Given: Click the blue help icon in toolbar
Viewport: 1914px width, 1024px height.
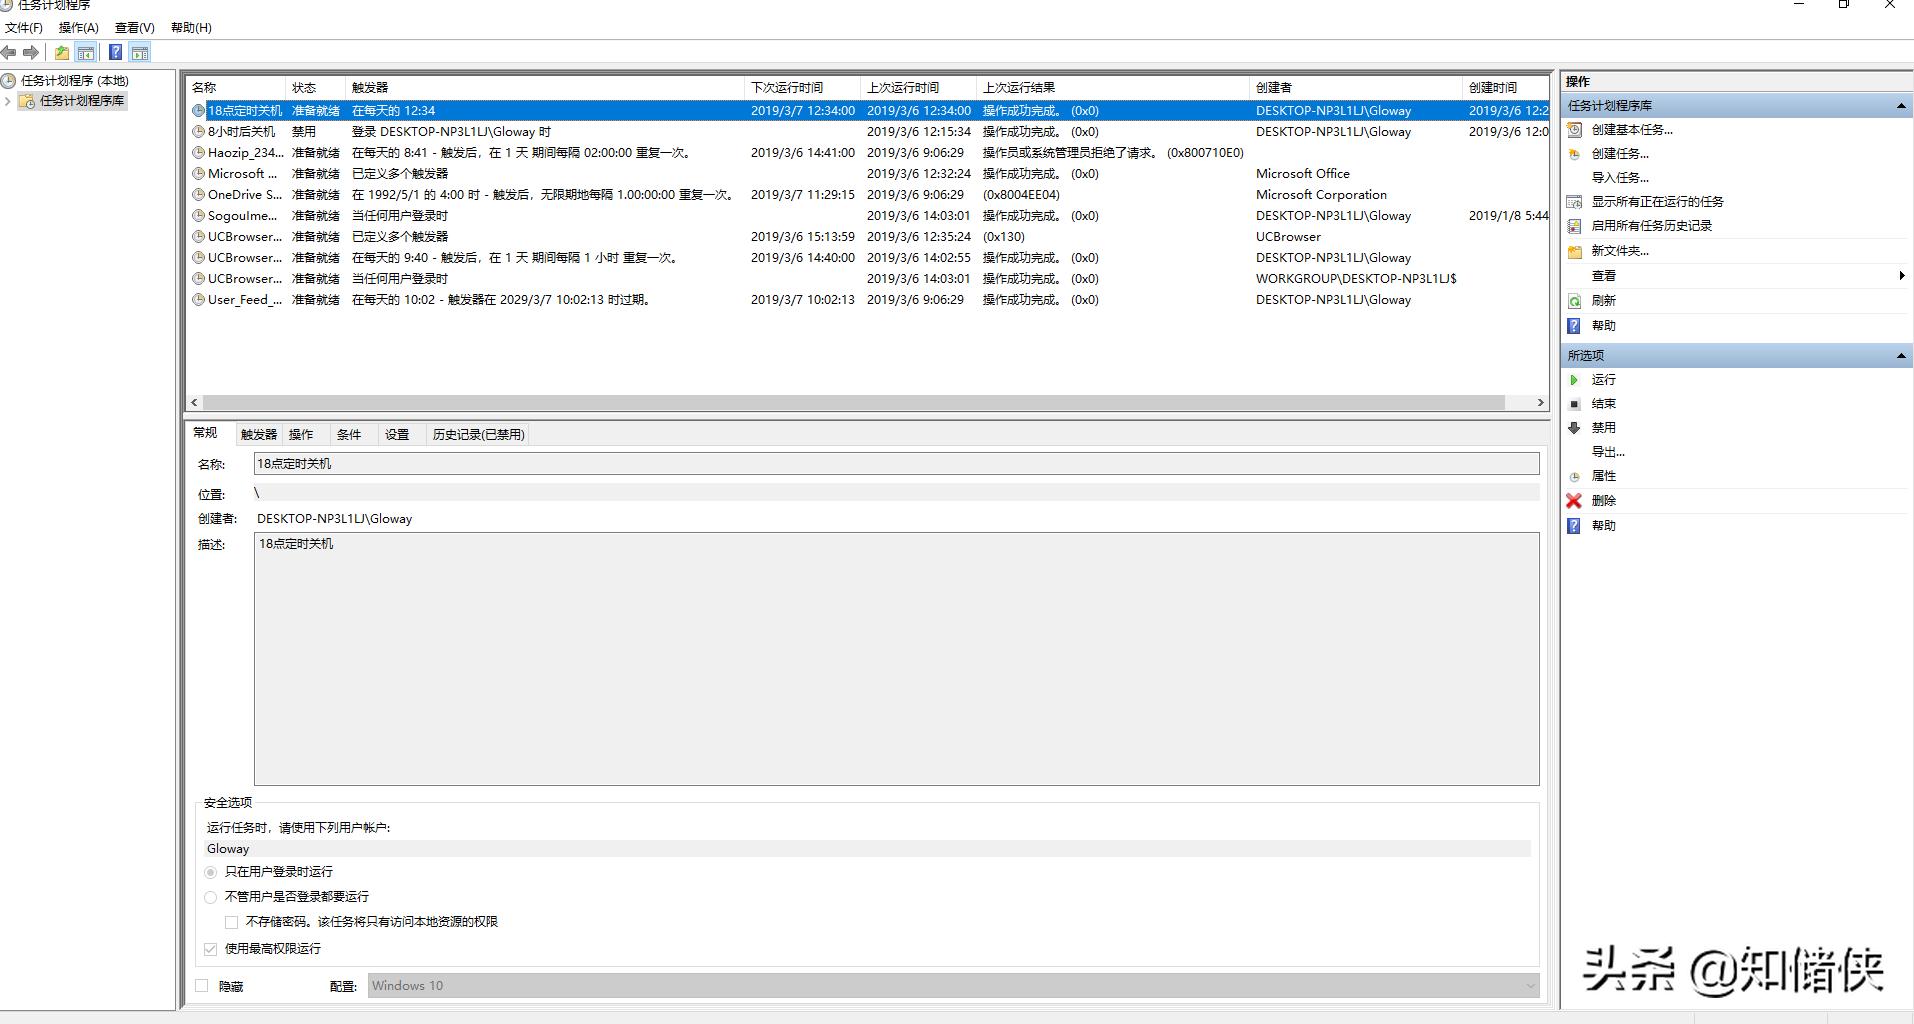Looking at the screenshot, I should (x=115, y=53).
